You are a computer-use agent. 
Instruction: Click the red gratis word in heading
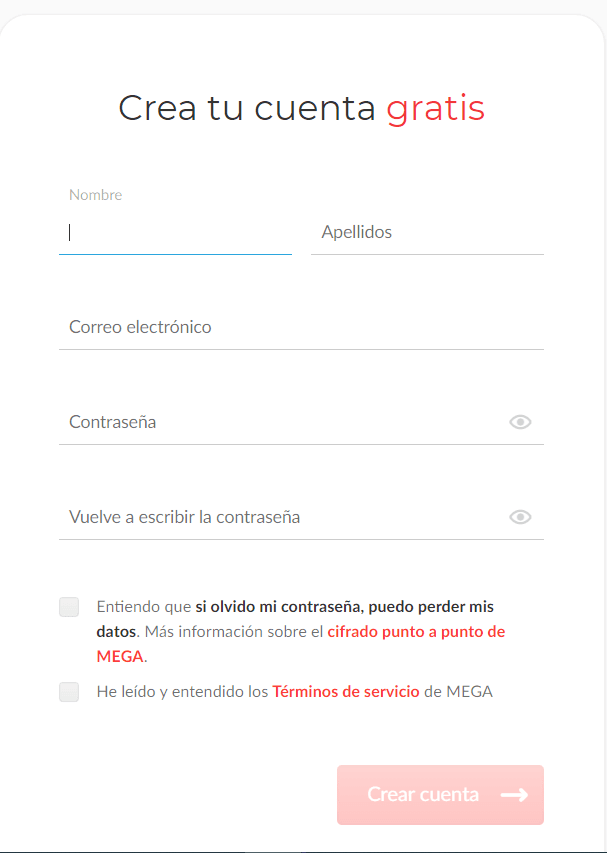(x=435, y=109)
